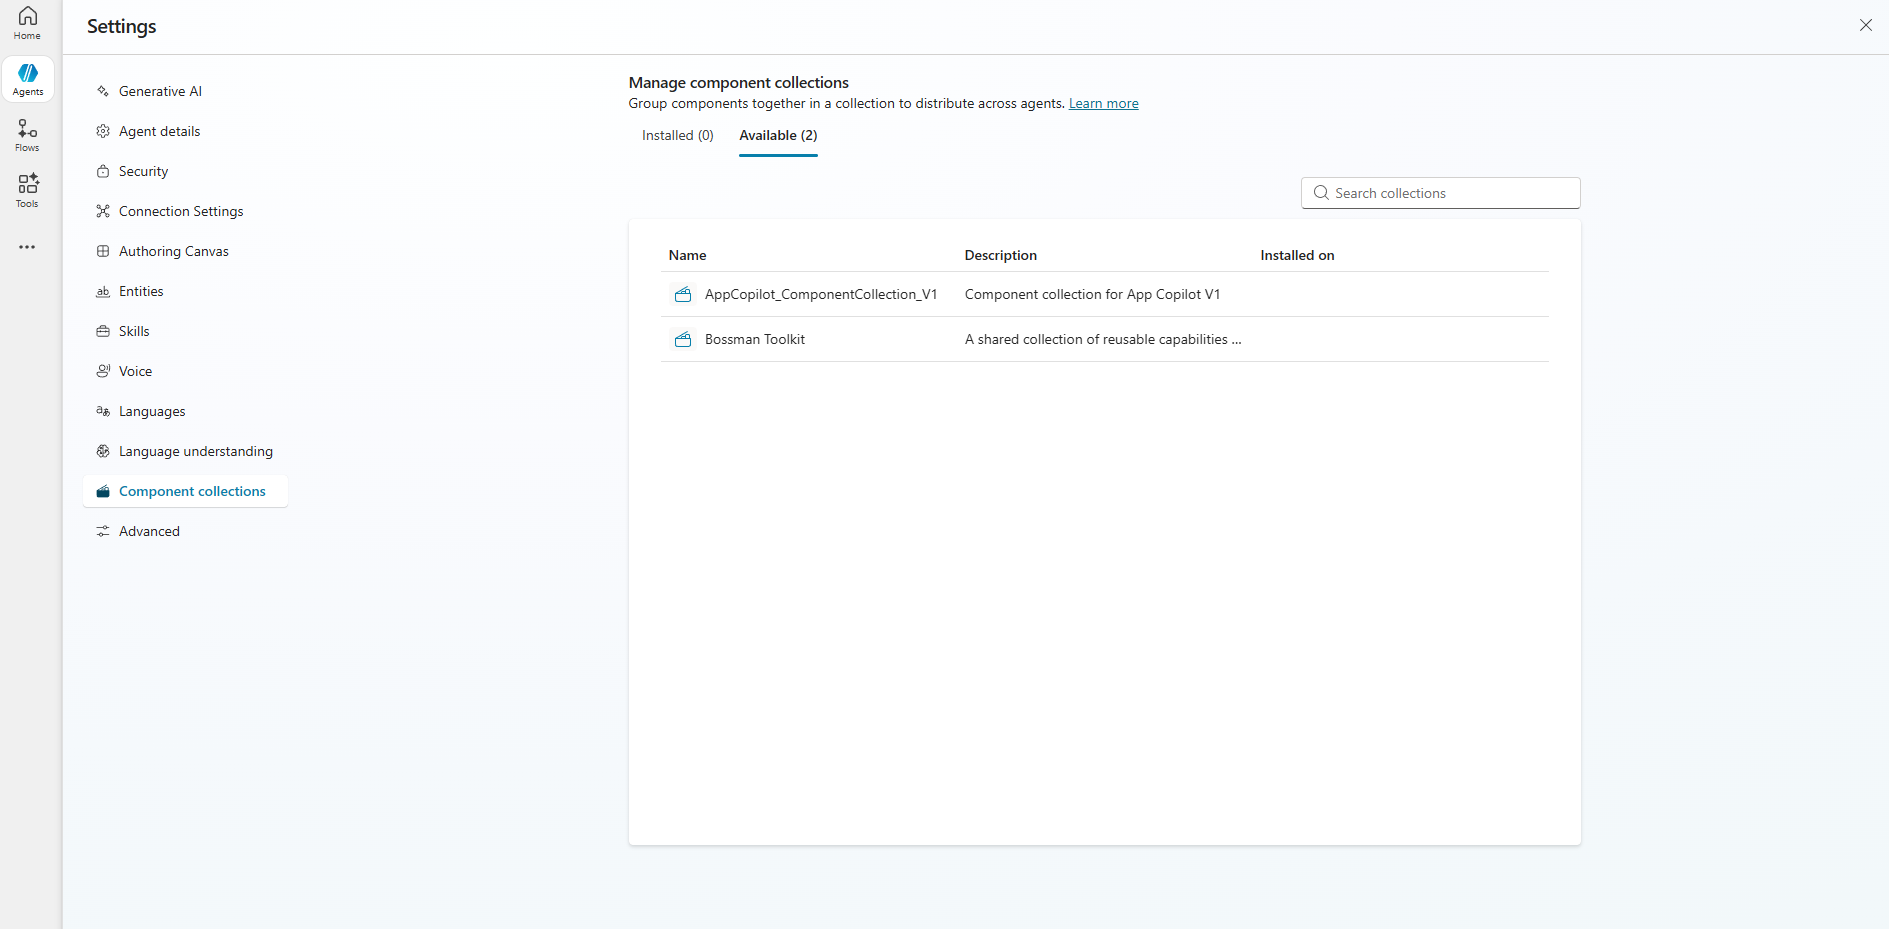Switch to the Installed (0) tab
Image resolution: width=1889 pixels, height=929 pixels.
[x=677, y=136]
